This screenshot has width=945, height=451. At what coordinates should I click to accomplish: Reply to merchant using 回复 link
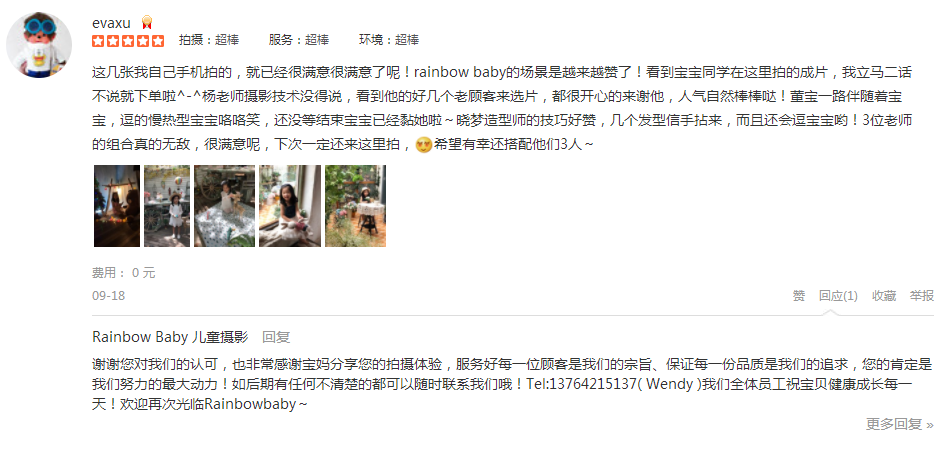pos(276,337)
